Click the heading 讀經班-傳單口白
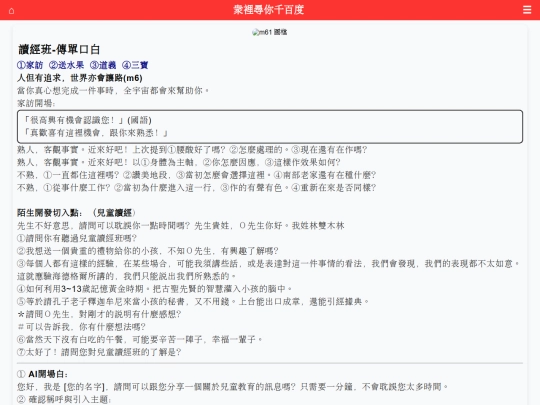The width and height of the screenshot is (540, 405). pyautogui.click(x=59, y=50)
